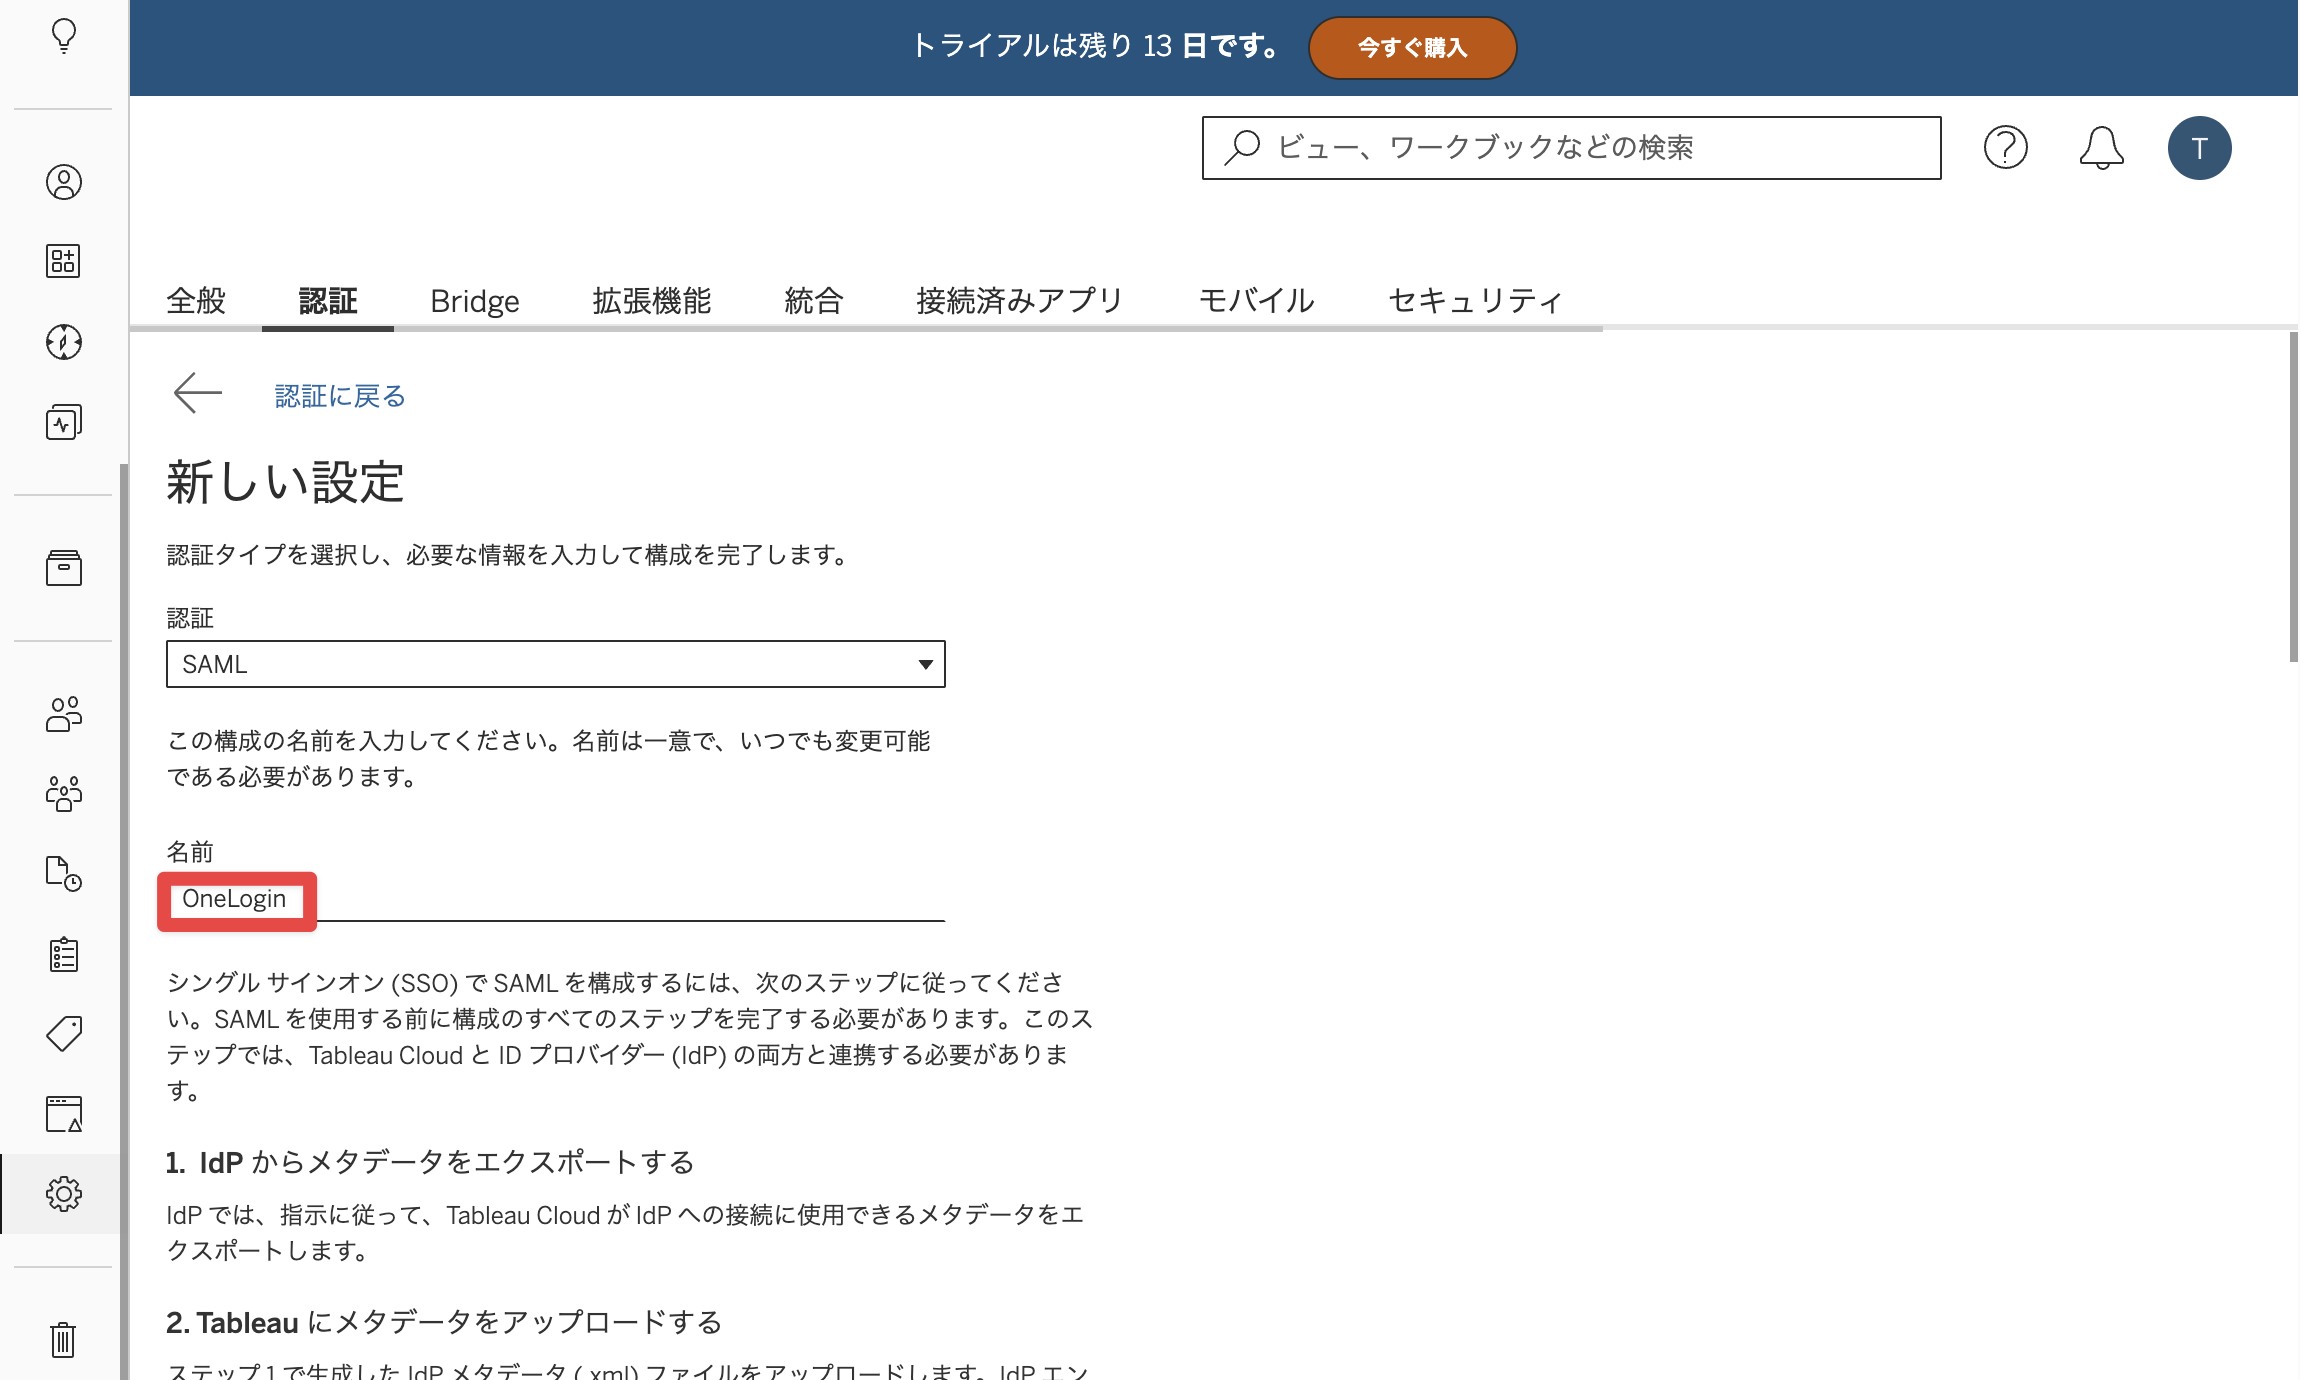Switch to the 拡張機能 tab
The height and width of the screenshot is (1380, 2300).
click(652, 301)
